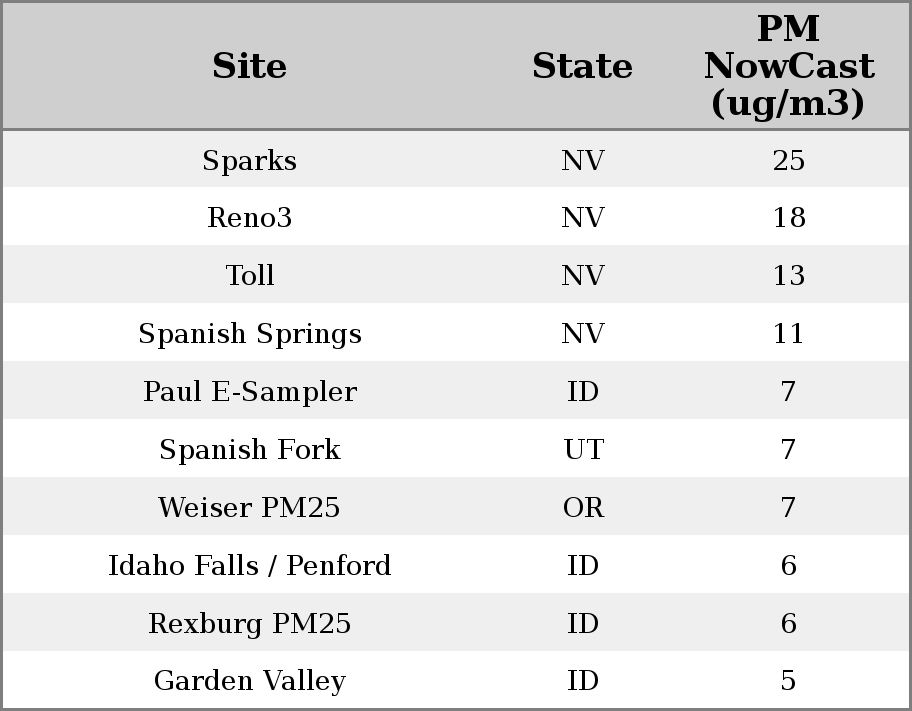Select the Spanish Springs row
The width and height of the screenshot is (912, 711).
[249, 334]
